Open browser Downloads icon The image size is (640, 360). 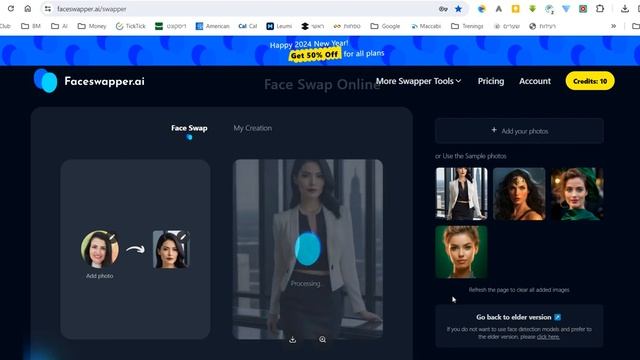(624, 9)
